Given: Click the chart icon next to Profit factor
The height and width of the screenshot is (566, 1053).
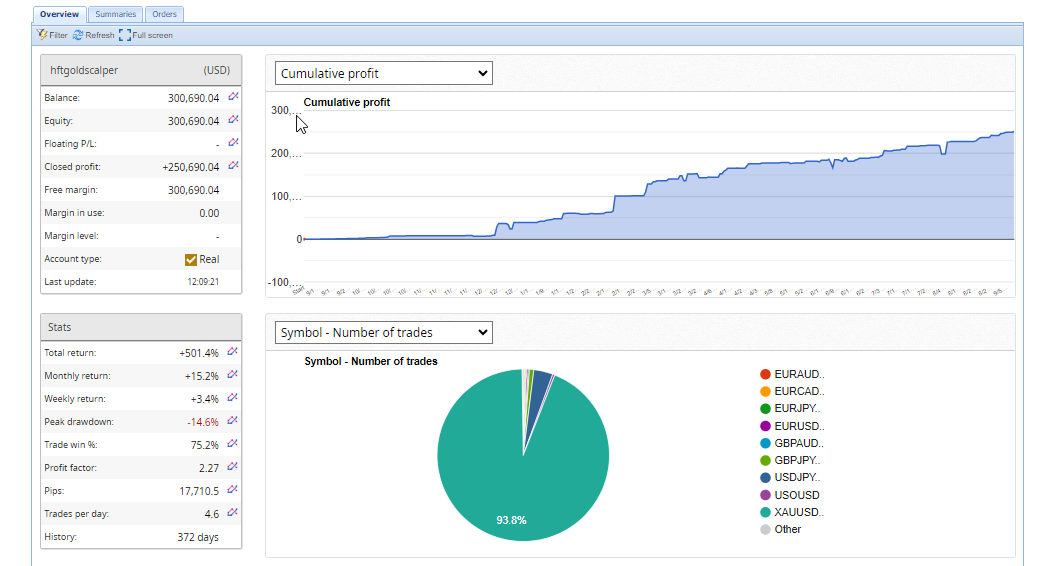Looking at the screenshot, I should click(233, 467).
